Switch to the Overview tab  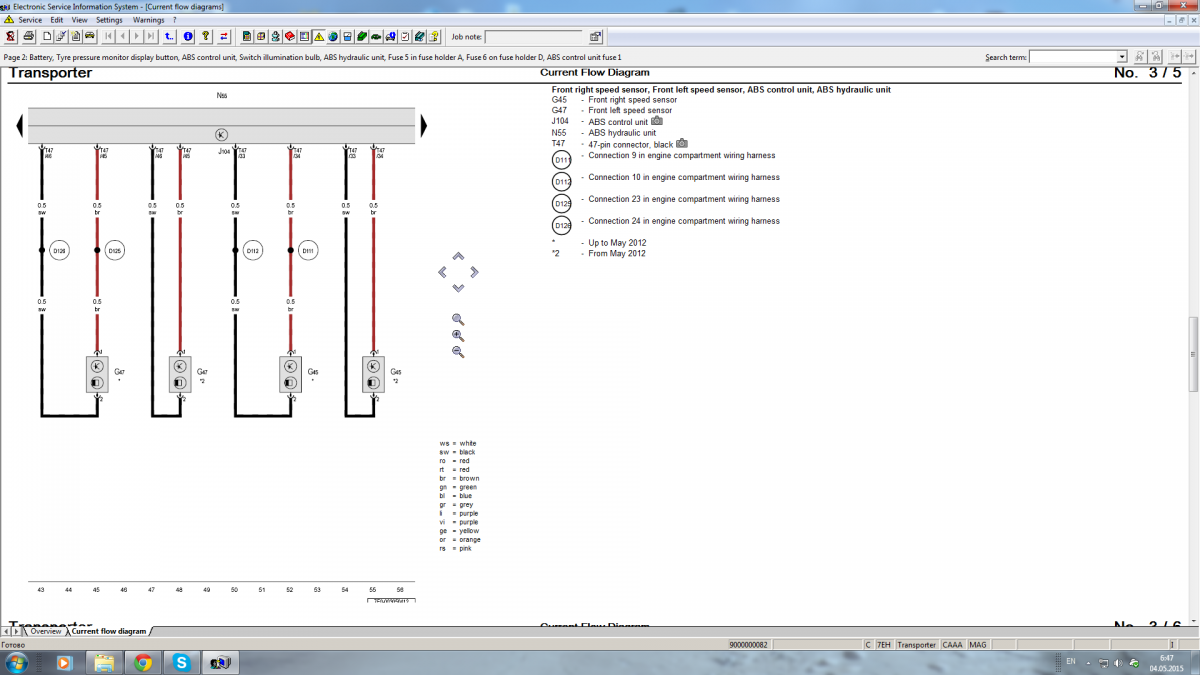point(45,631)
